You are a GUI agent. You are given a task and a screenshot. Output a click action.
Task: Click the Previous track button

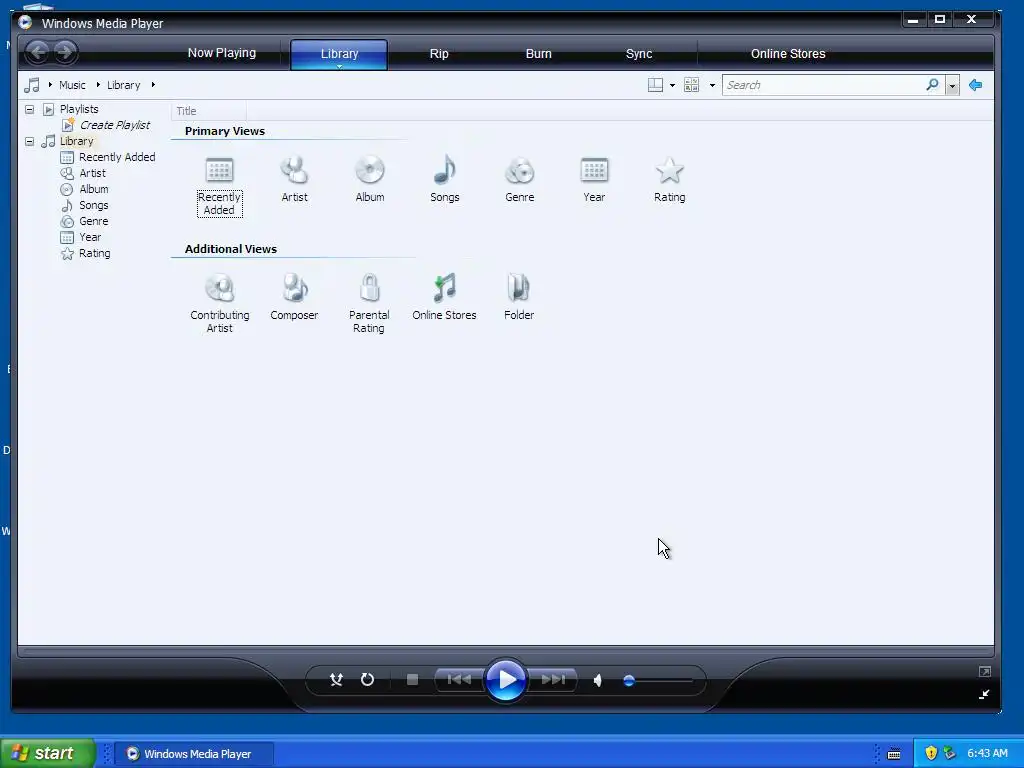pos(459,680)
